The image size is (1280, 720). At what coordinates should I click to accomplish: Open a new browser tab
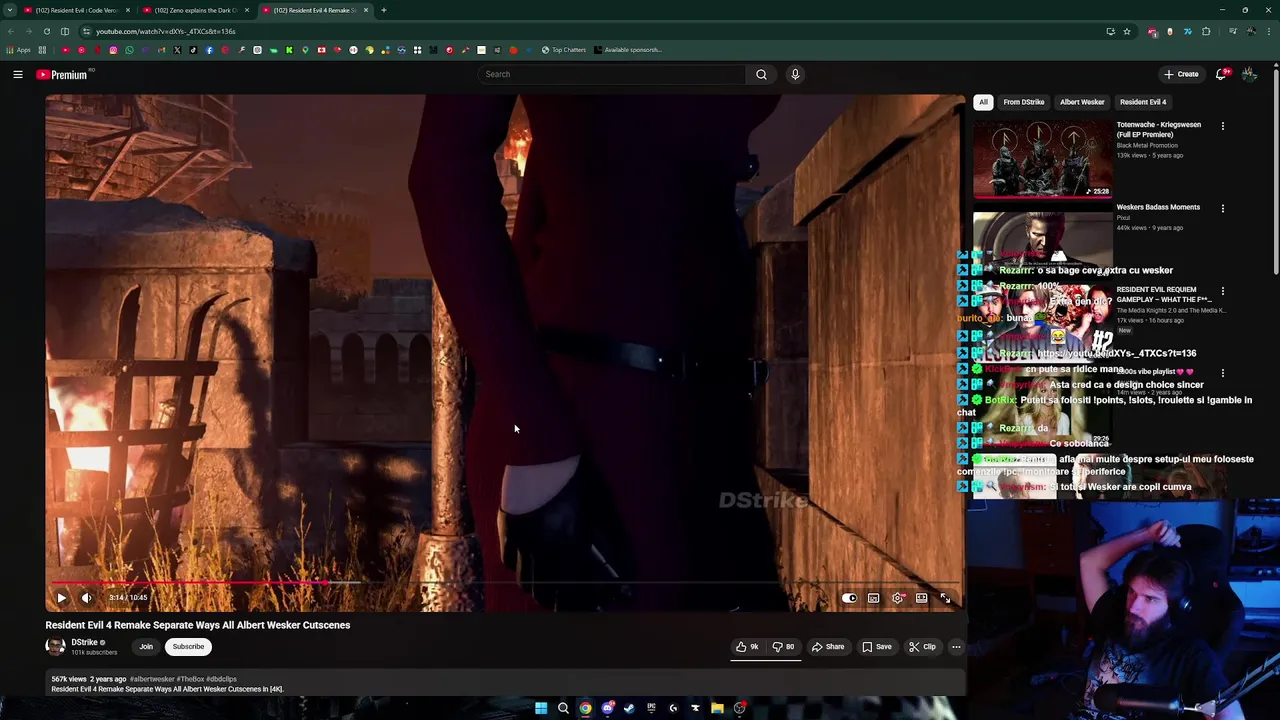383,10
